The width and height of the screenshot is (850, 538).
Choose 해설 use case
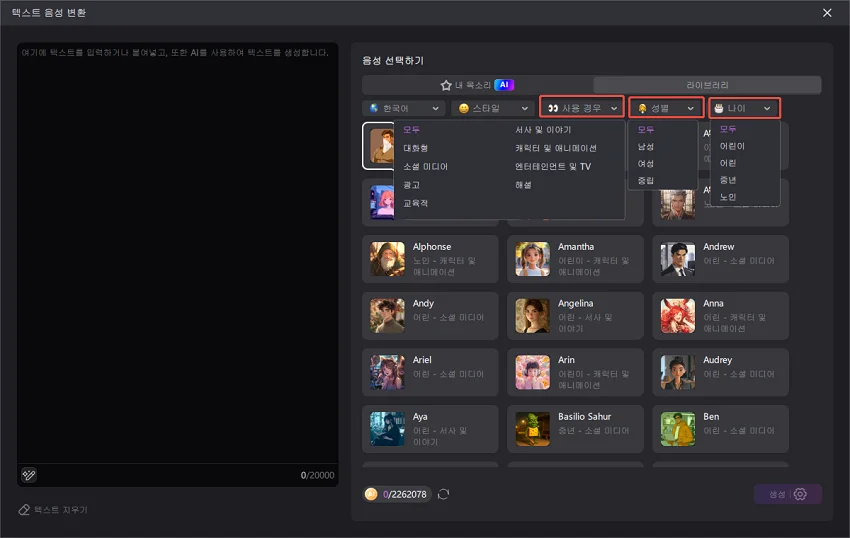point(523,185)
